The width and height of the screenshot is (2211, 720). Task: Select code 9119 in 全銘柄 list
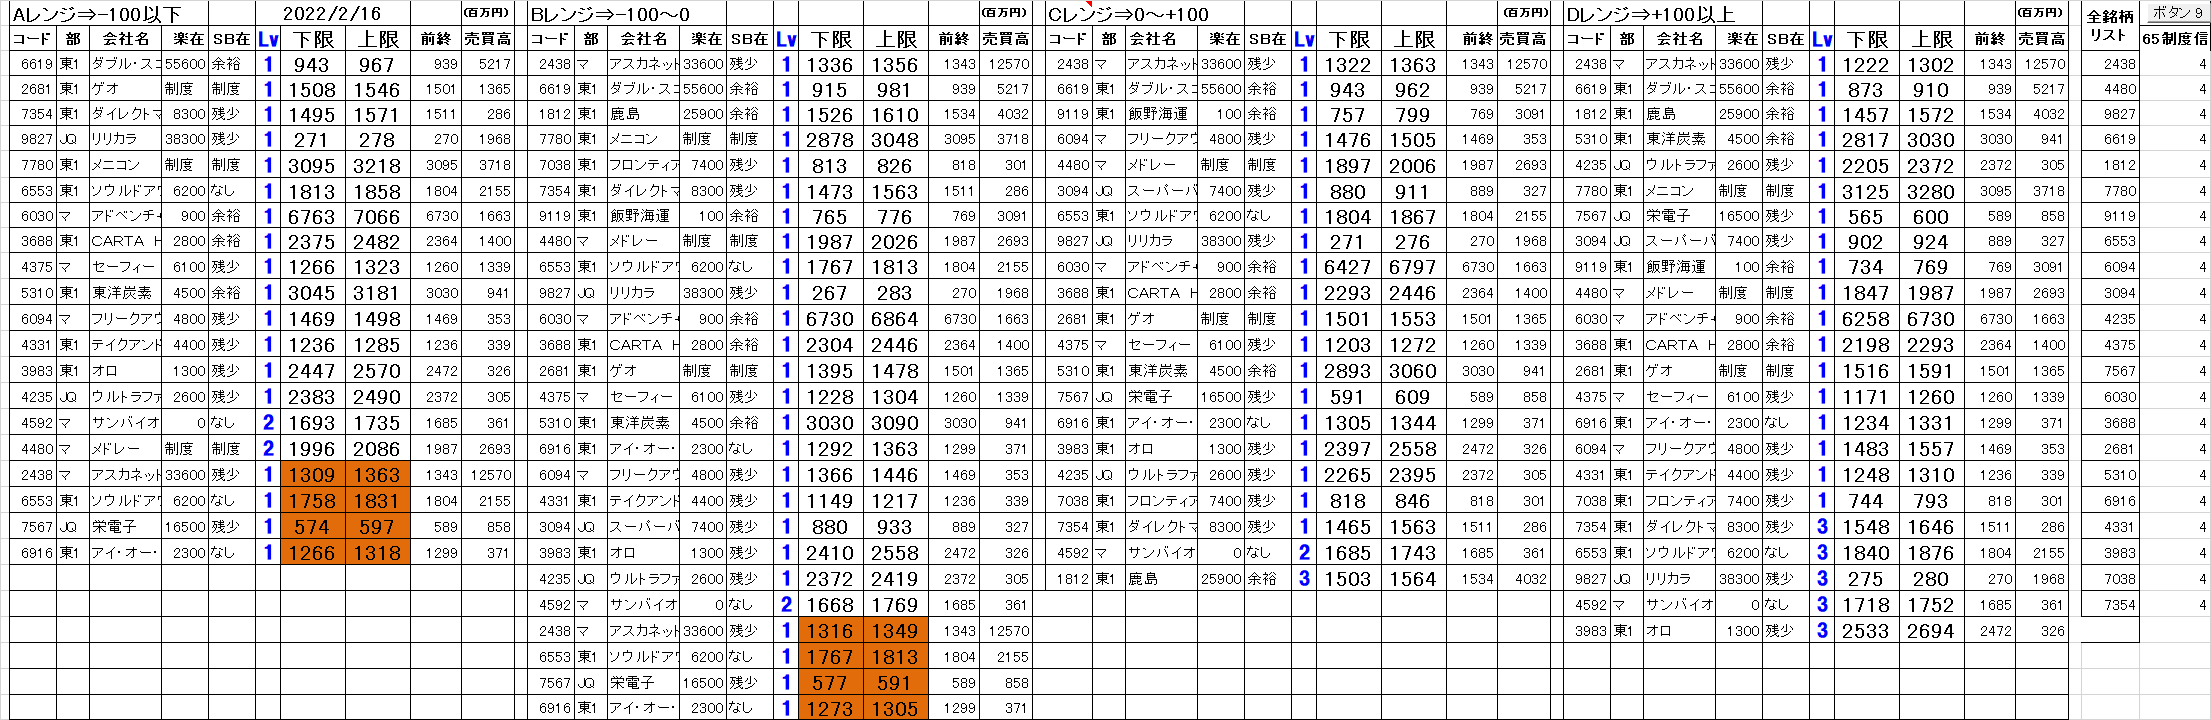click(2110, 216)
